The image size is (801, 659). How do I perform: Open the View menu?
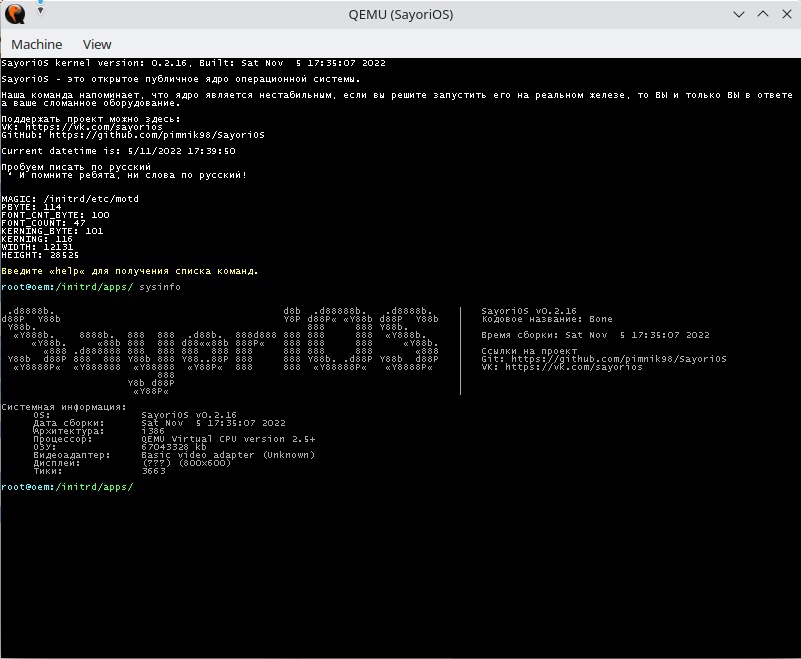pyautogui.click(x=97, y=44)
